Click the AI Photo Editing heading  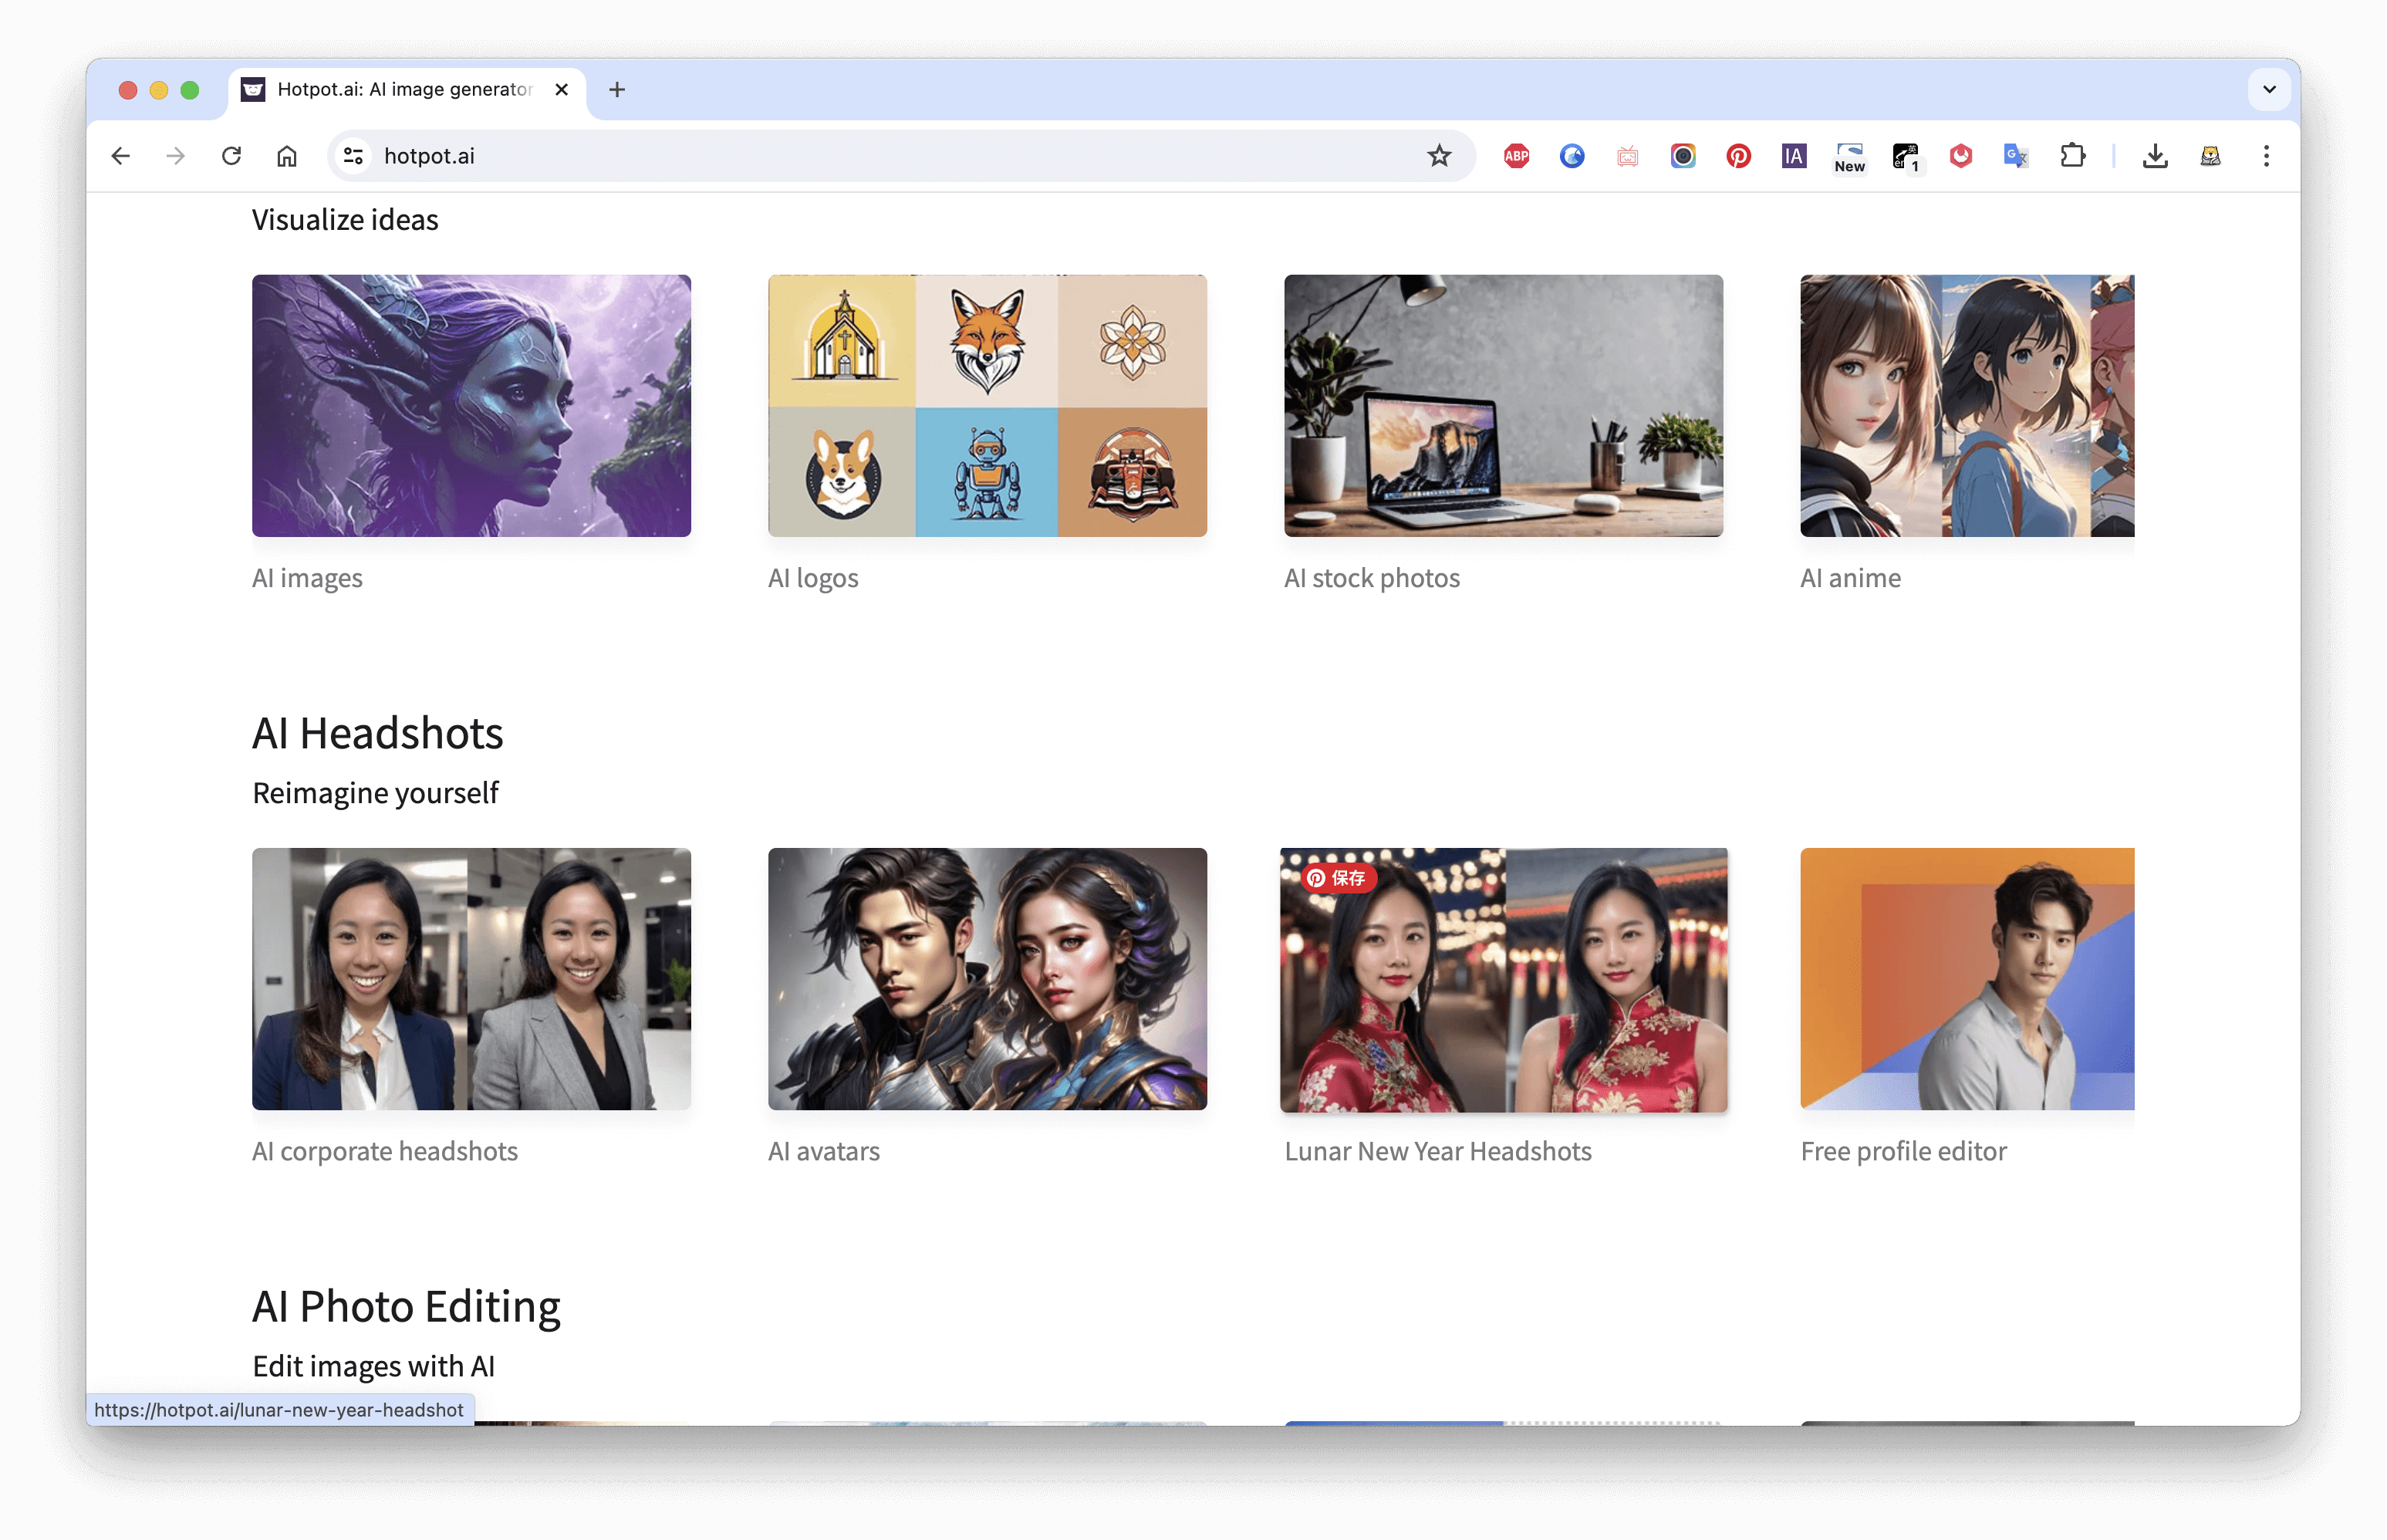(406, 1306)
